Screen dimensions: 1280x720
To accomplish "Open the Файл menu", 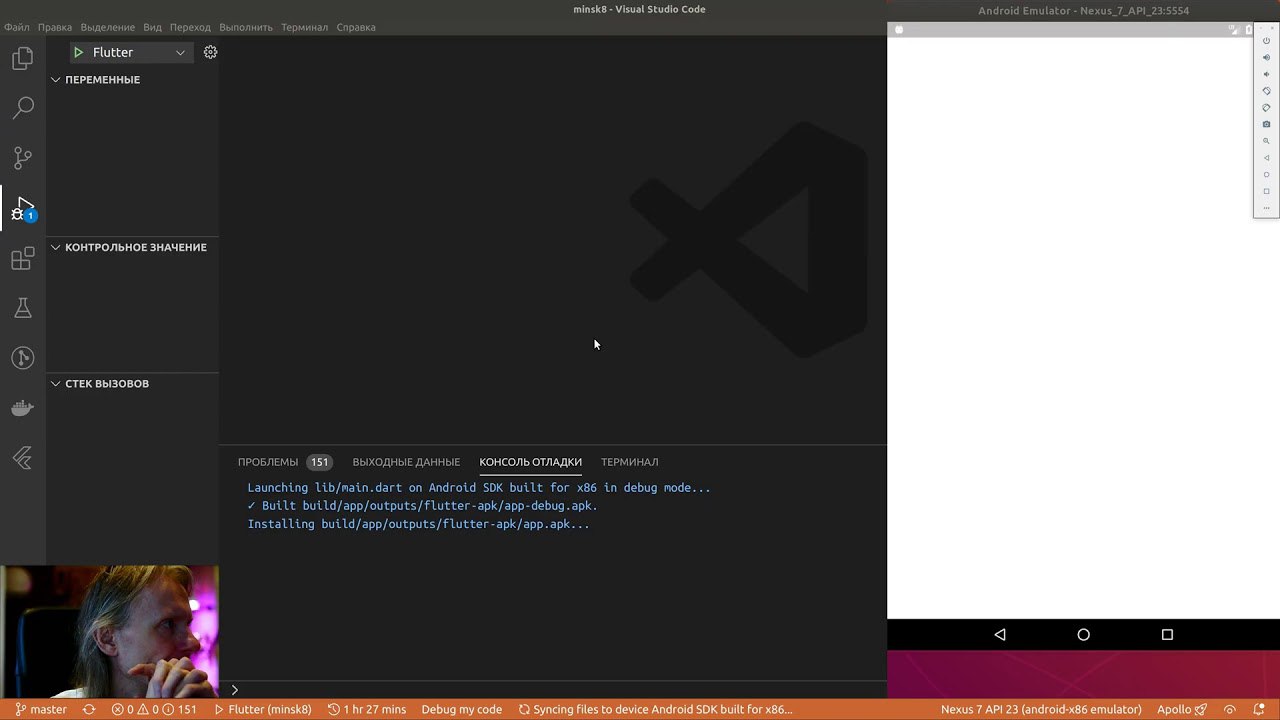I will tap(17, 27).
